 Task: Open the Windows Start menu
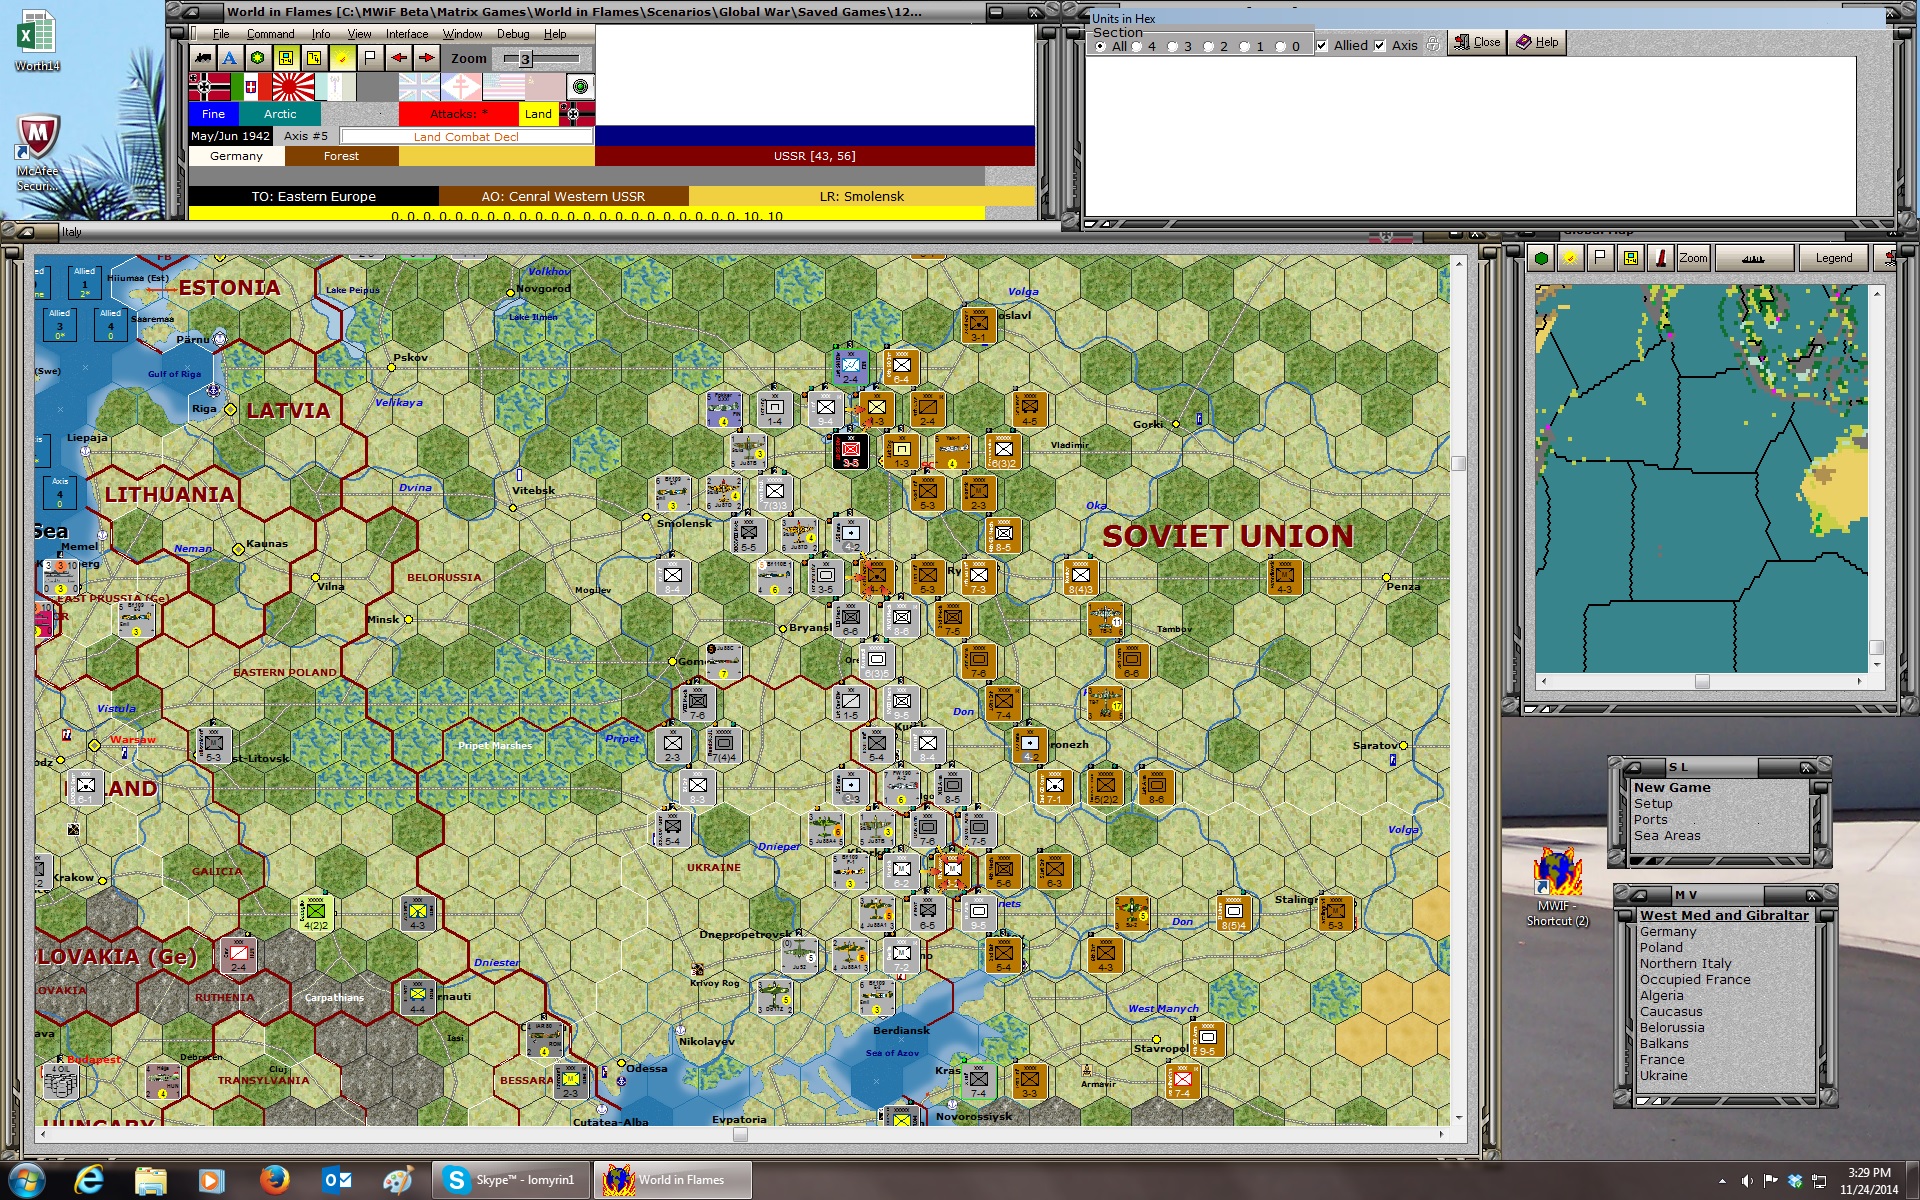(x=27, y=1180)
